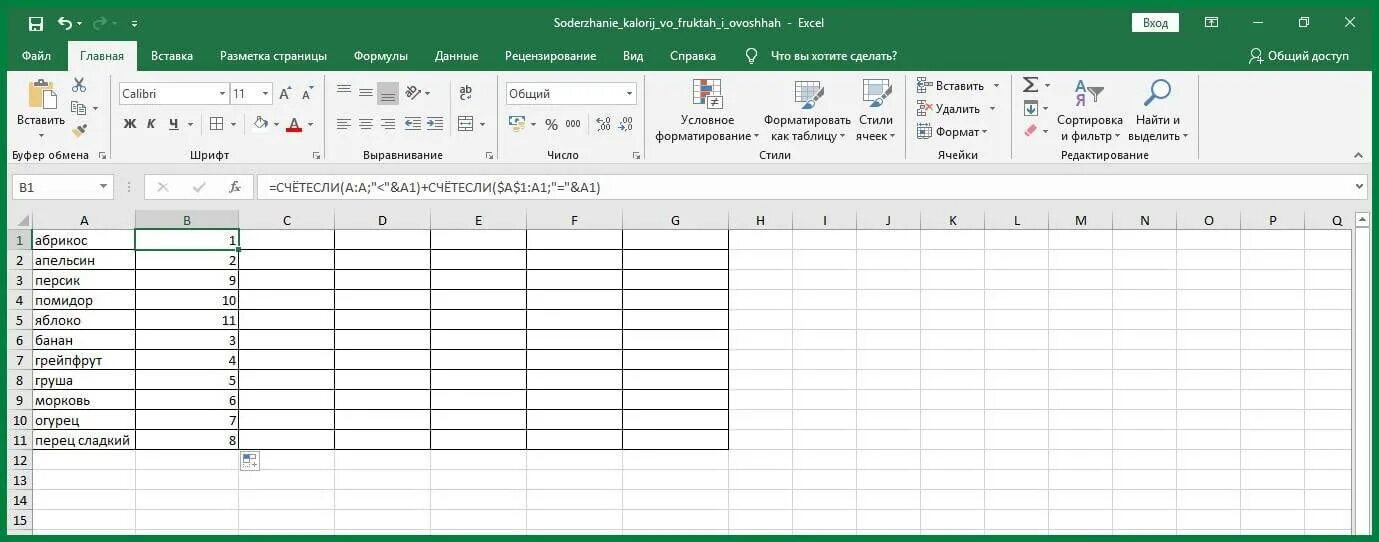
Task: Click Undo in the quick access toolbar
Action: point(66,22)
